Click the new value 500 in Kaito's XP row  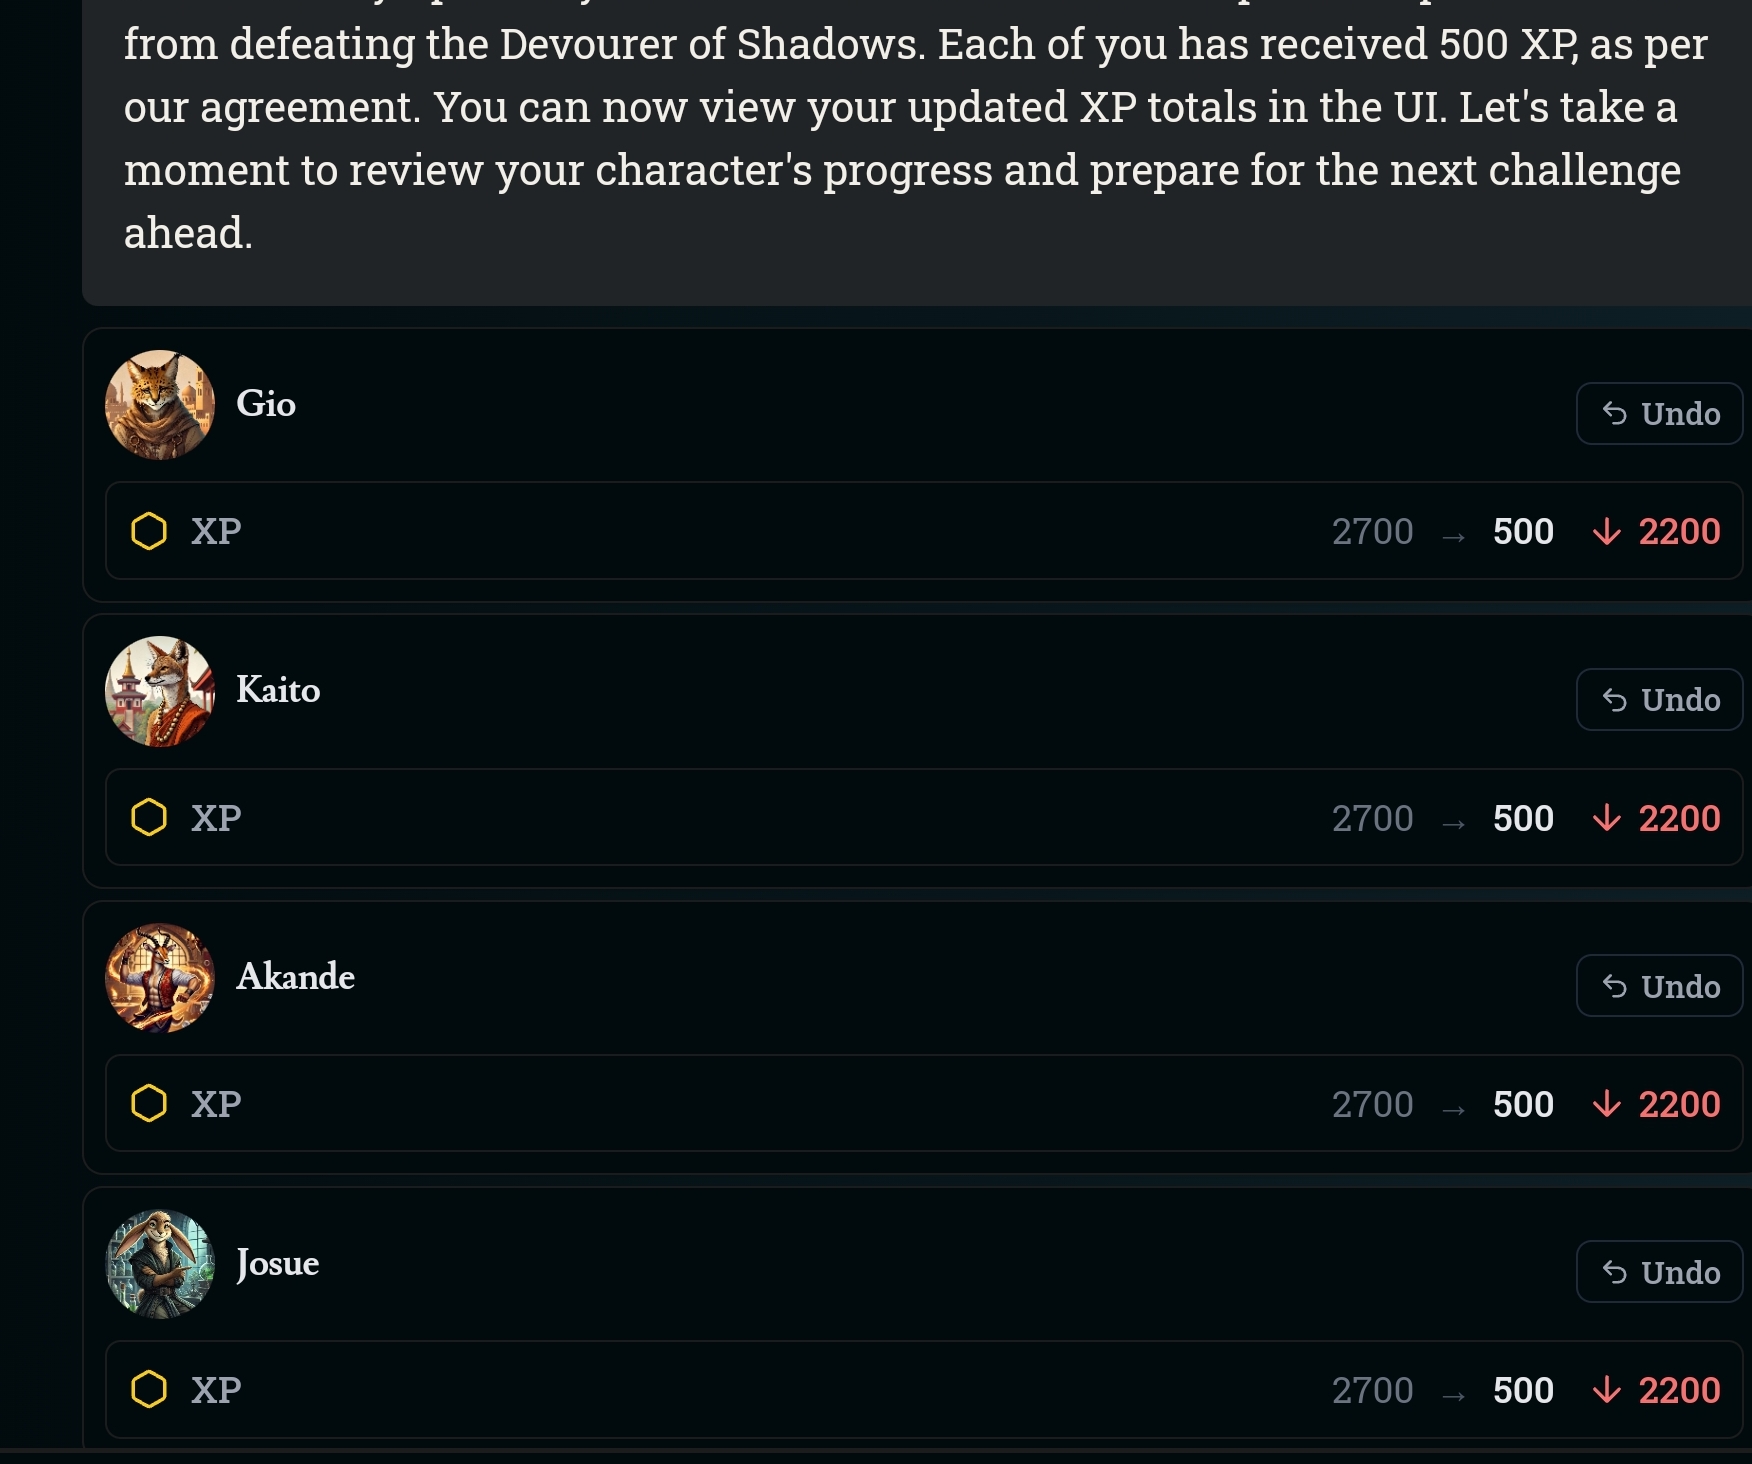[x=1523, y=818]
